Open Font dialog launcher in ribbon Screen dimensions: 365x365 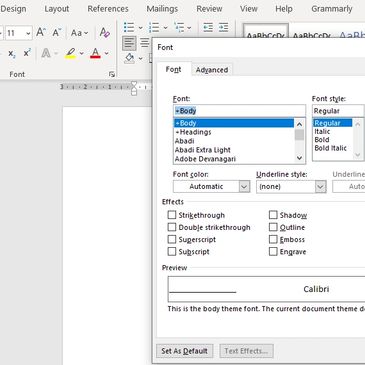112,75
